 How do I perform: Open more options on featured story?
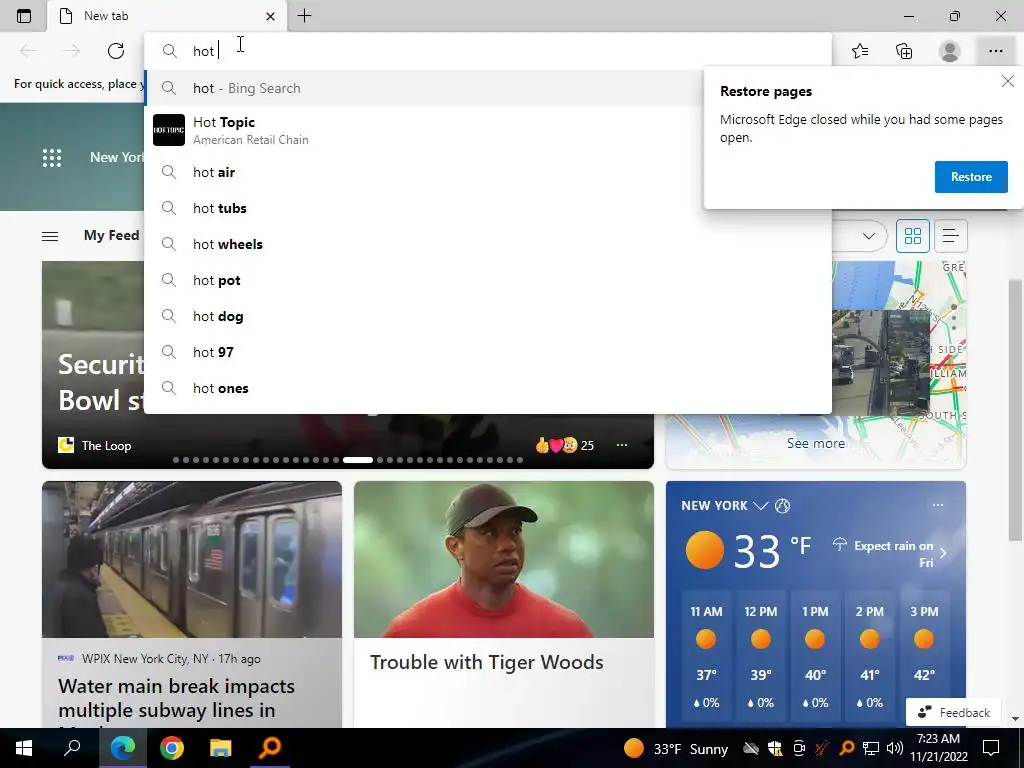tap(622, 445)
